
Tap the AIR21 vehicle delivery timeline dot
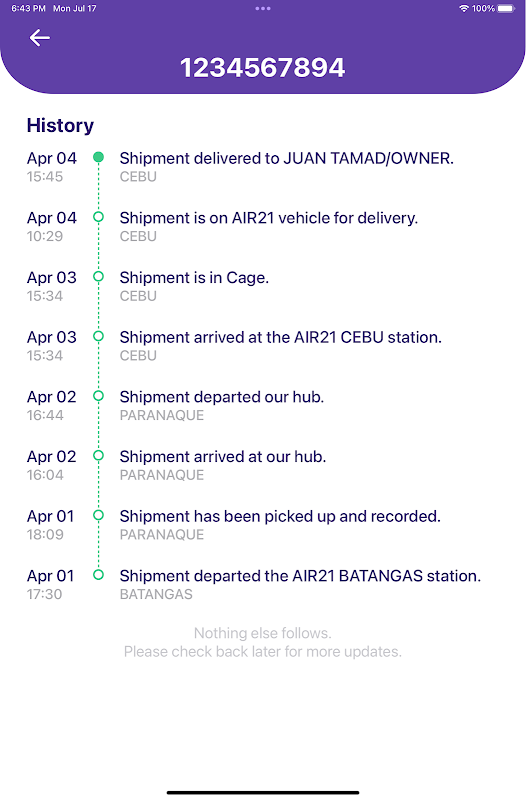click(x=98, y=217)
